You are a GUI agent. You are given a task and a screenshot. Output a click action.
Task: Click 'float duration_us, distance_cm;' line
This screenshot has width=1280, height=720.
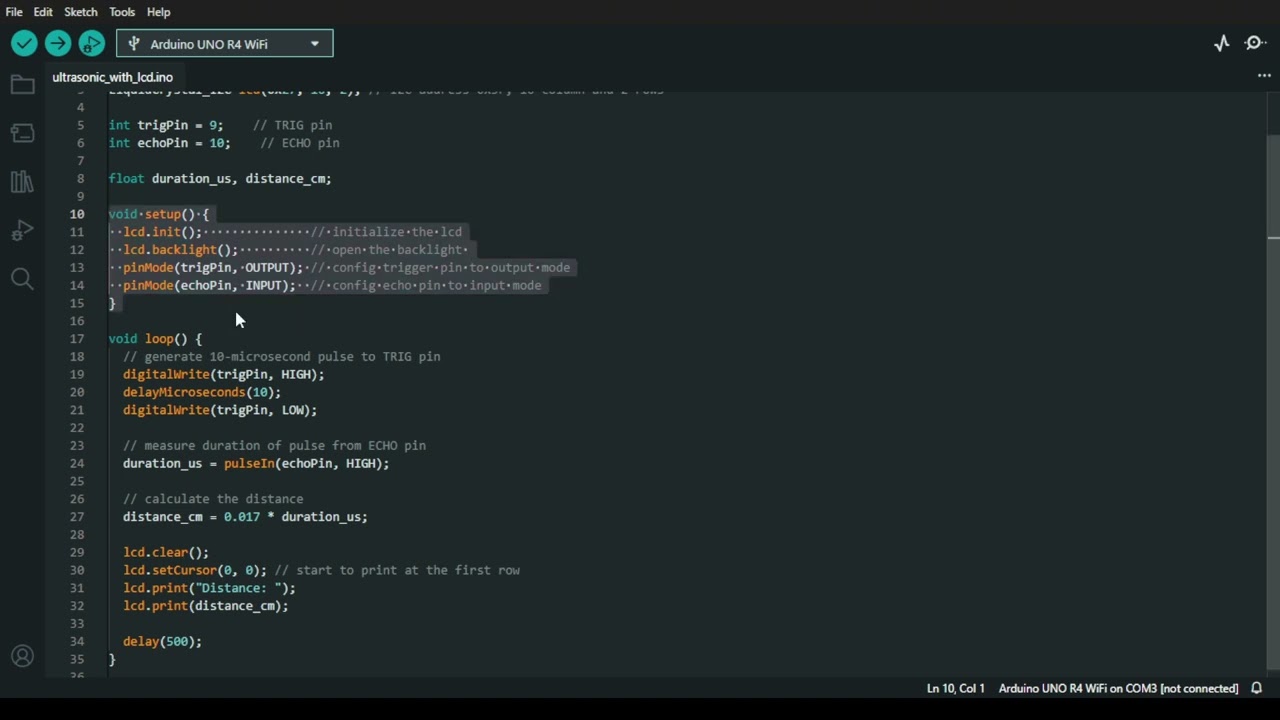pyautogui.click(x=220, y=179)
